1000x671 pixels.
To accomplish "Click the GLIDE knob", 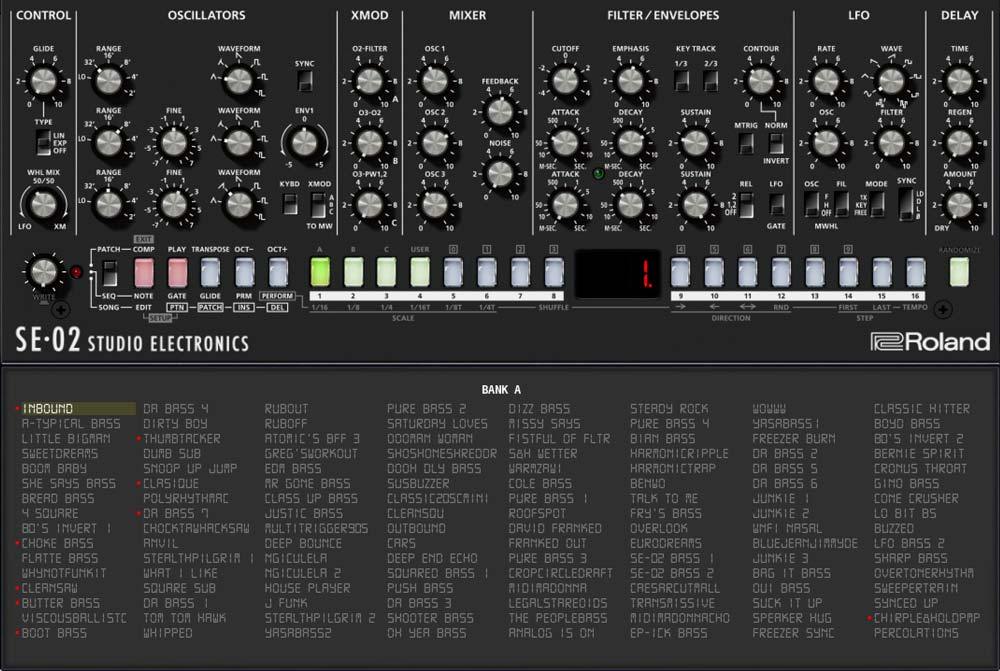I will [43, 81].
